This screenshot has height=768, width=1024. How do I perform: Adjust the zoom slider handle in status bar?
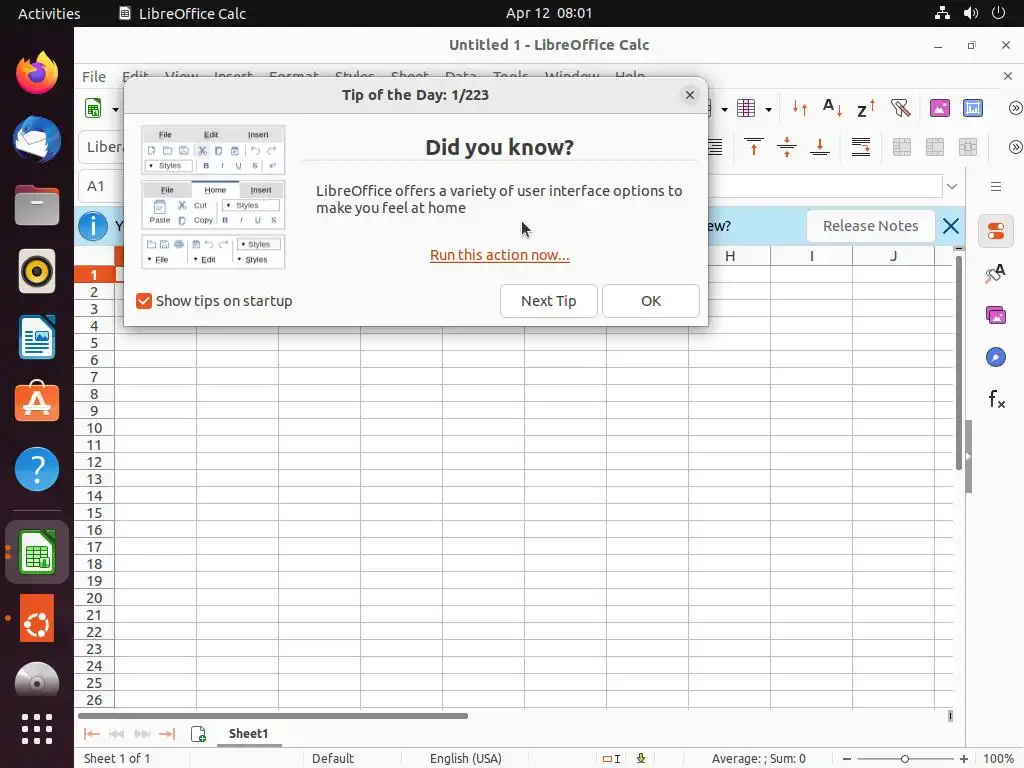pyautogui.click(x=904, y=759)
